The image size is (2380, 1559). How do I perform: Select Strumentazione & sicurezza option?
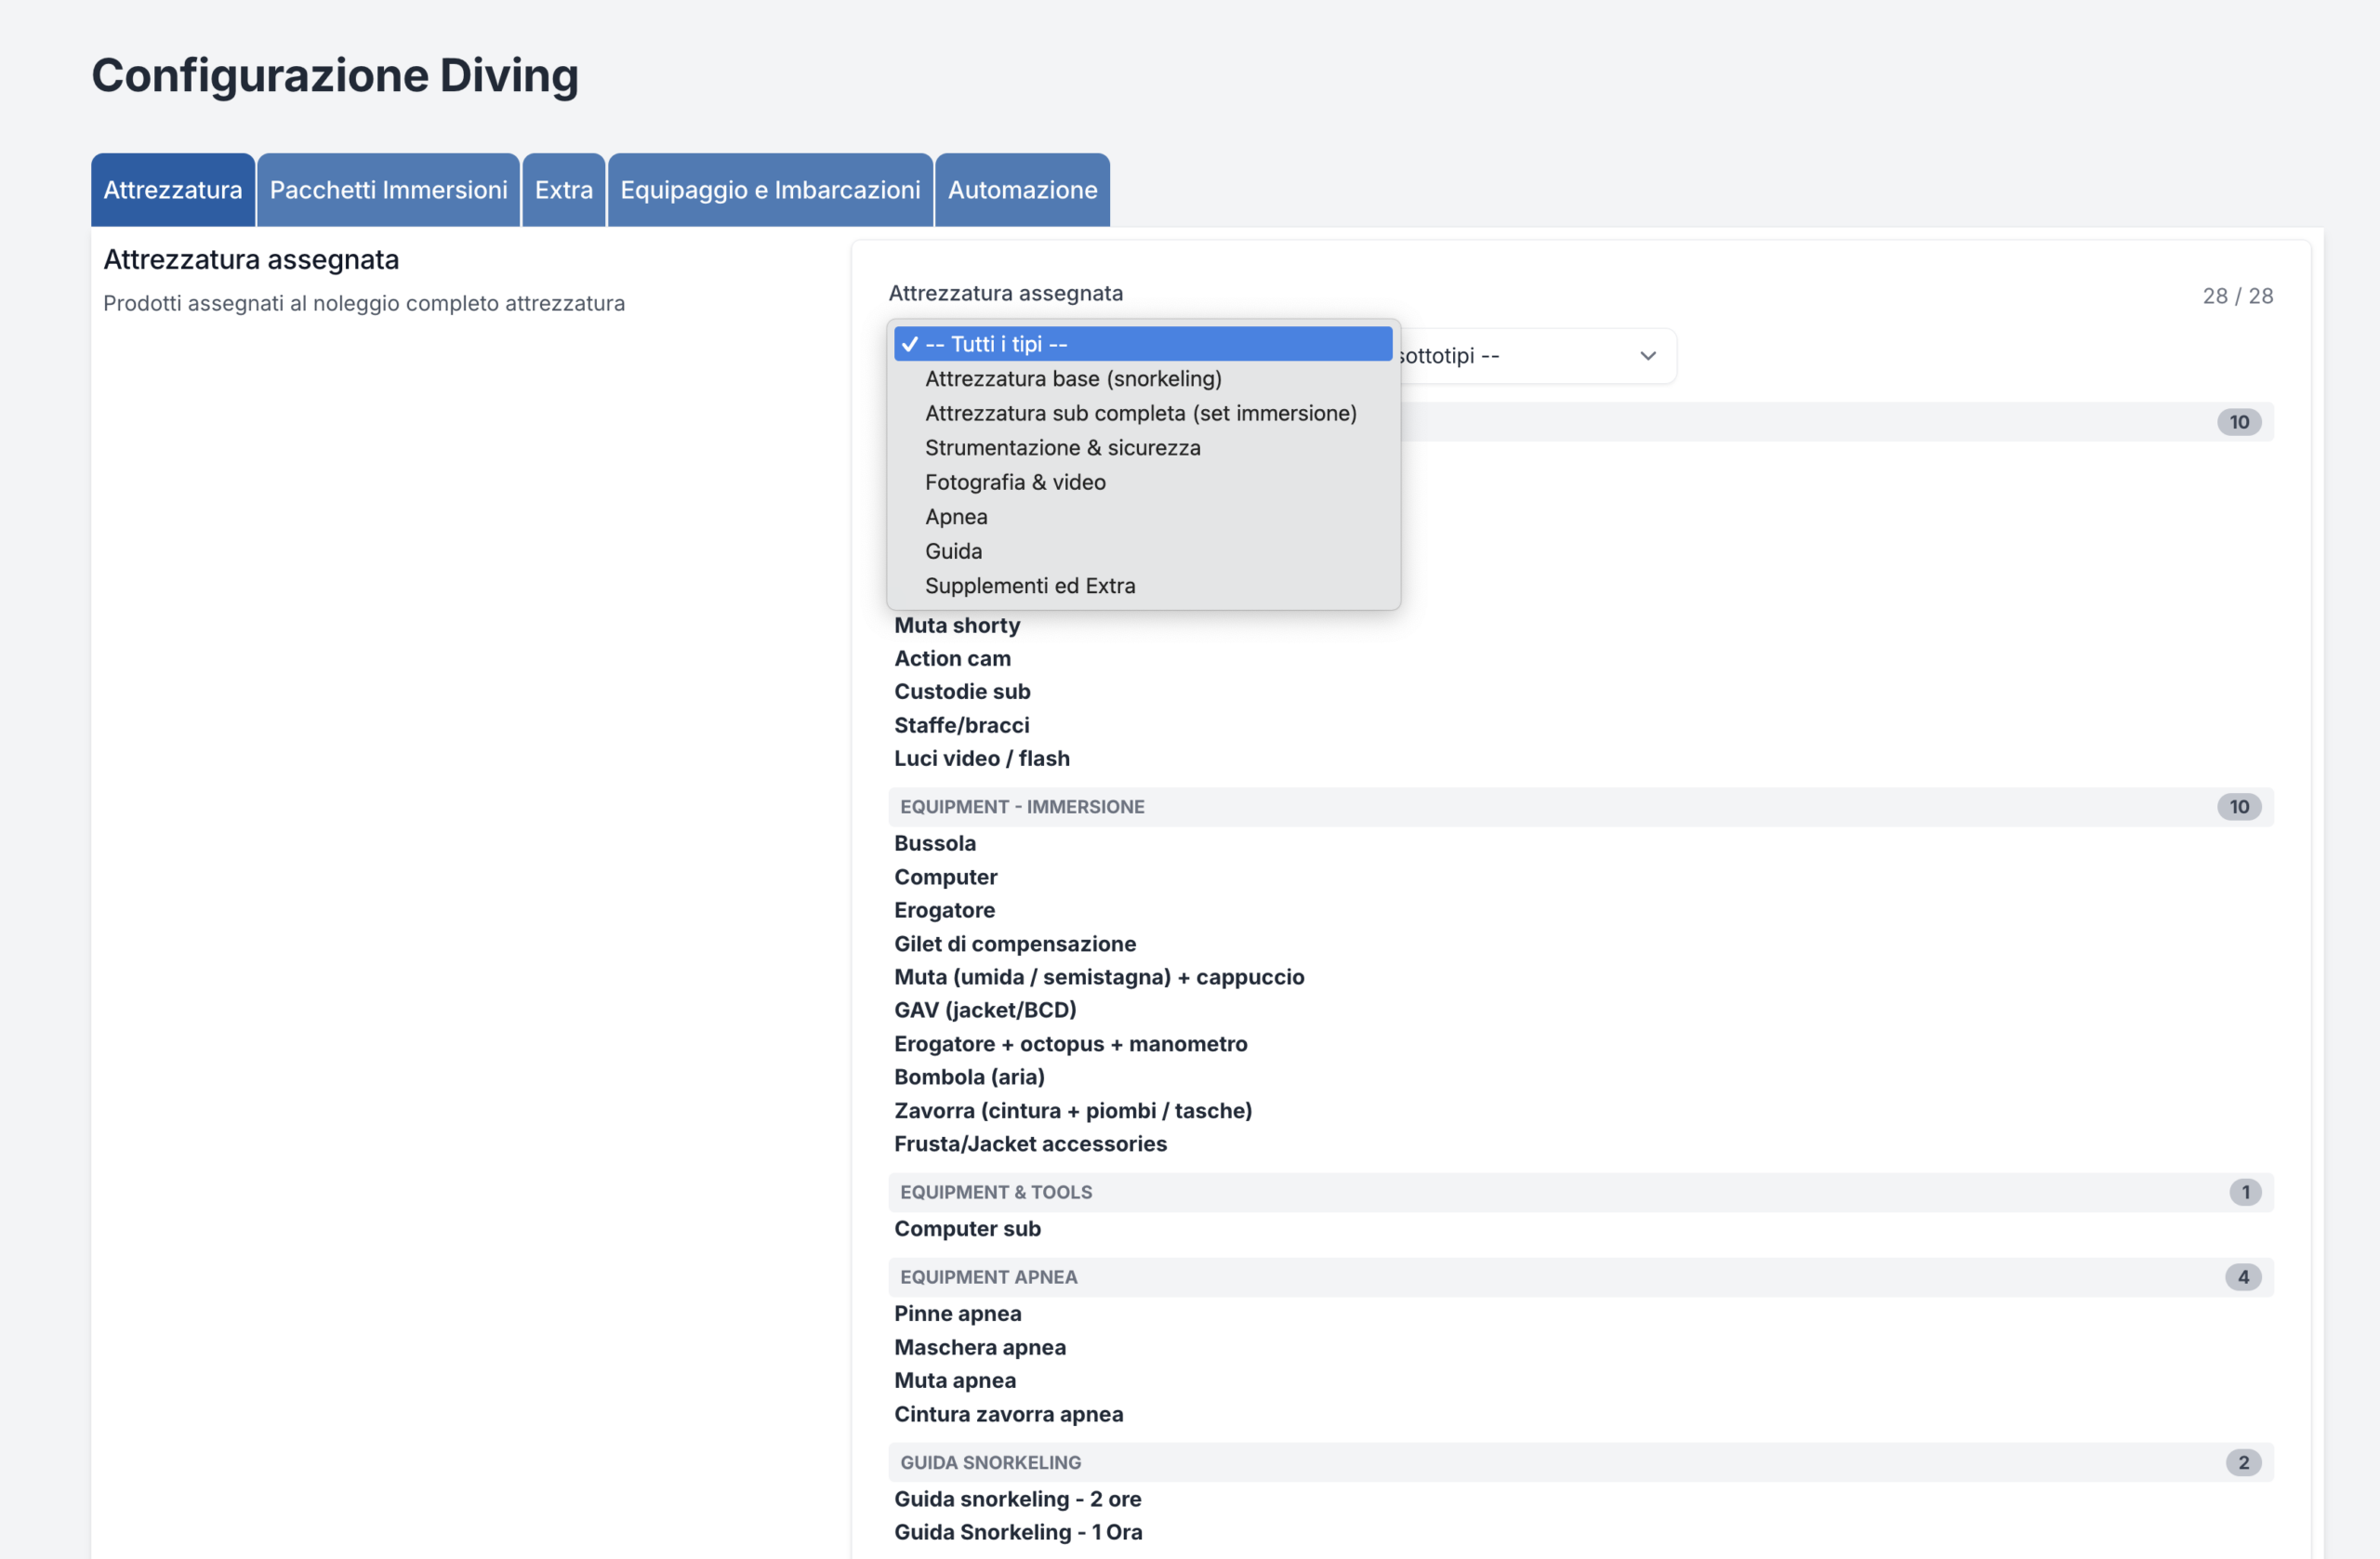1062,448
